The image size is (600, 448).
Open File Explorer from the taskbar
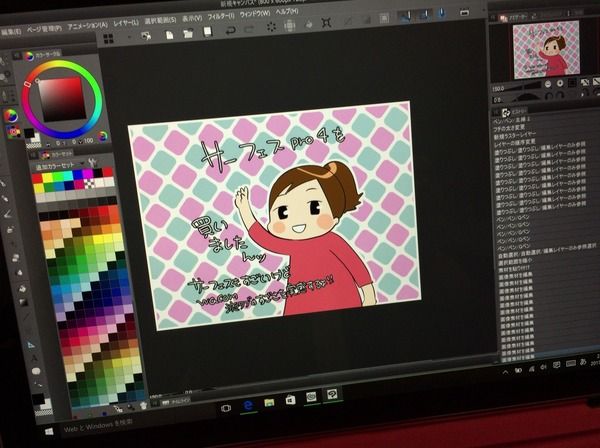click(x=269, y=402)
